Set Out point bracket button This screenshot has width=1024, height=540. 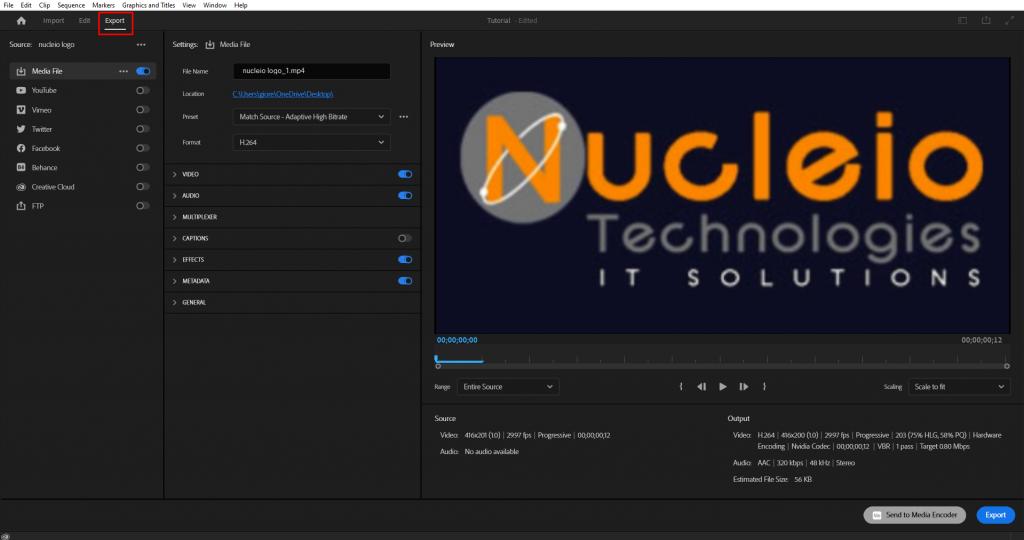764,387
